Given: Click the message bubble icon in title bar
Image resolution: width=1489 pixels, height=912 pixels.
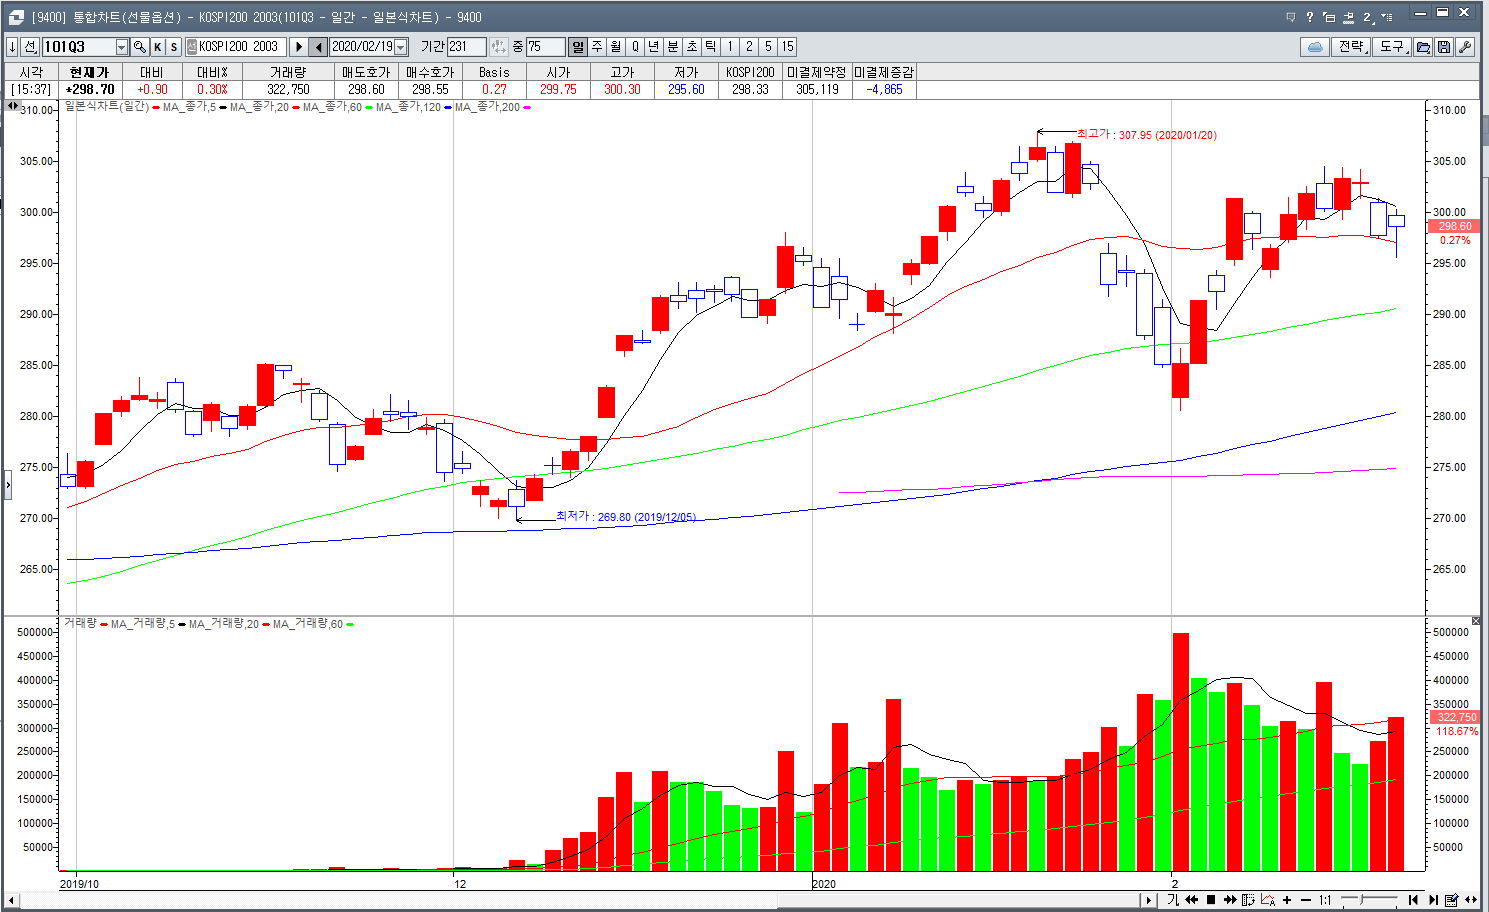Looking at the screenshot, I should [x=1291, y=17].
